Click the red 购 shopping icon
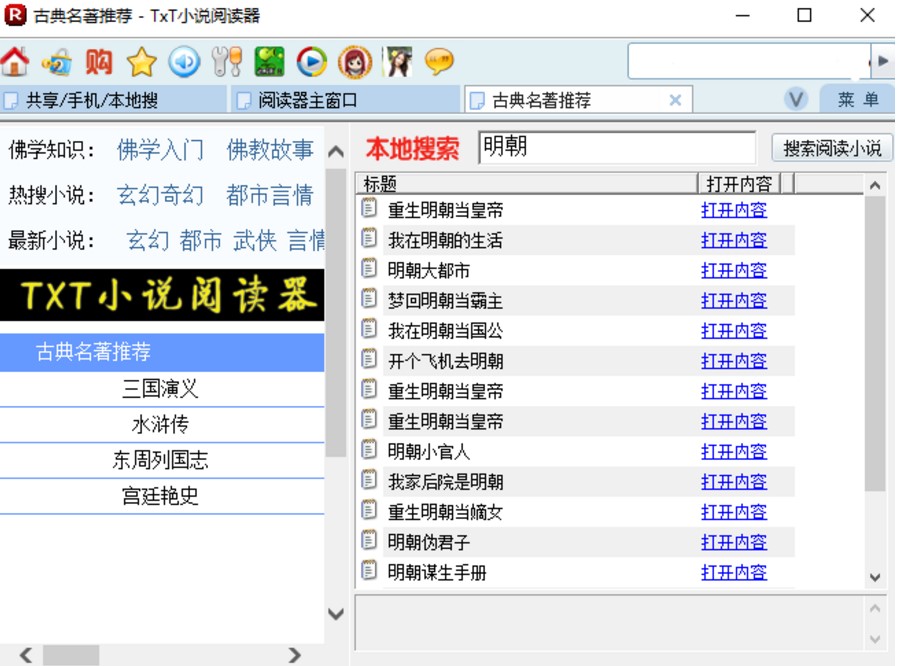The width and height of the screenshot is (899, 666). pyautogui.click(x=100, y=60)
